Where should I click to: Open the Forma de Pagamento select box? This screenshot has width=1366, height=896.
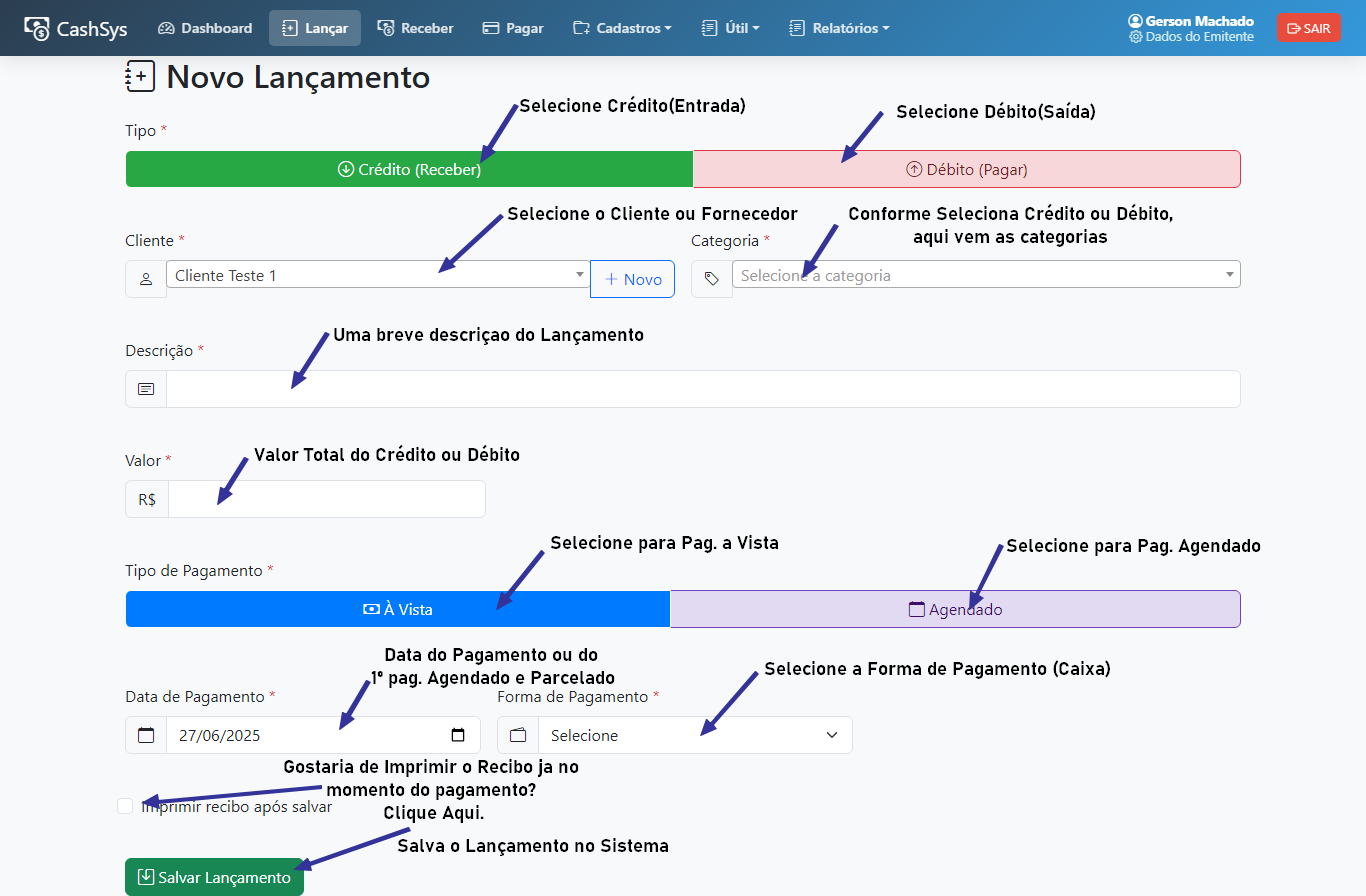[694, 735]
